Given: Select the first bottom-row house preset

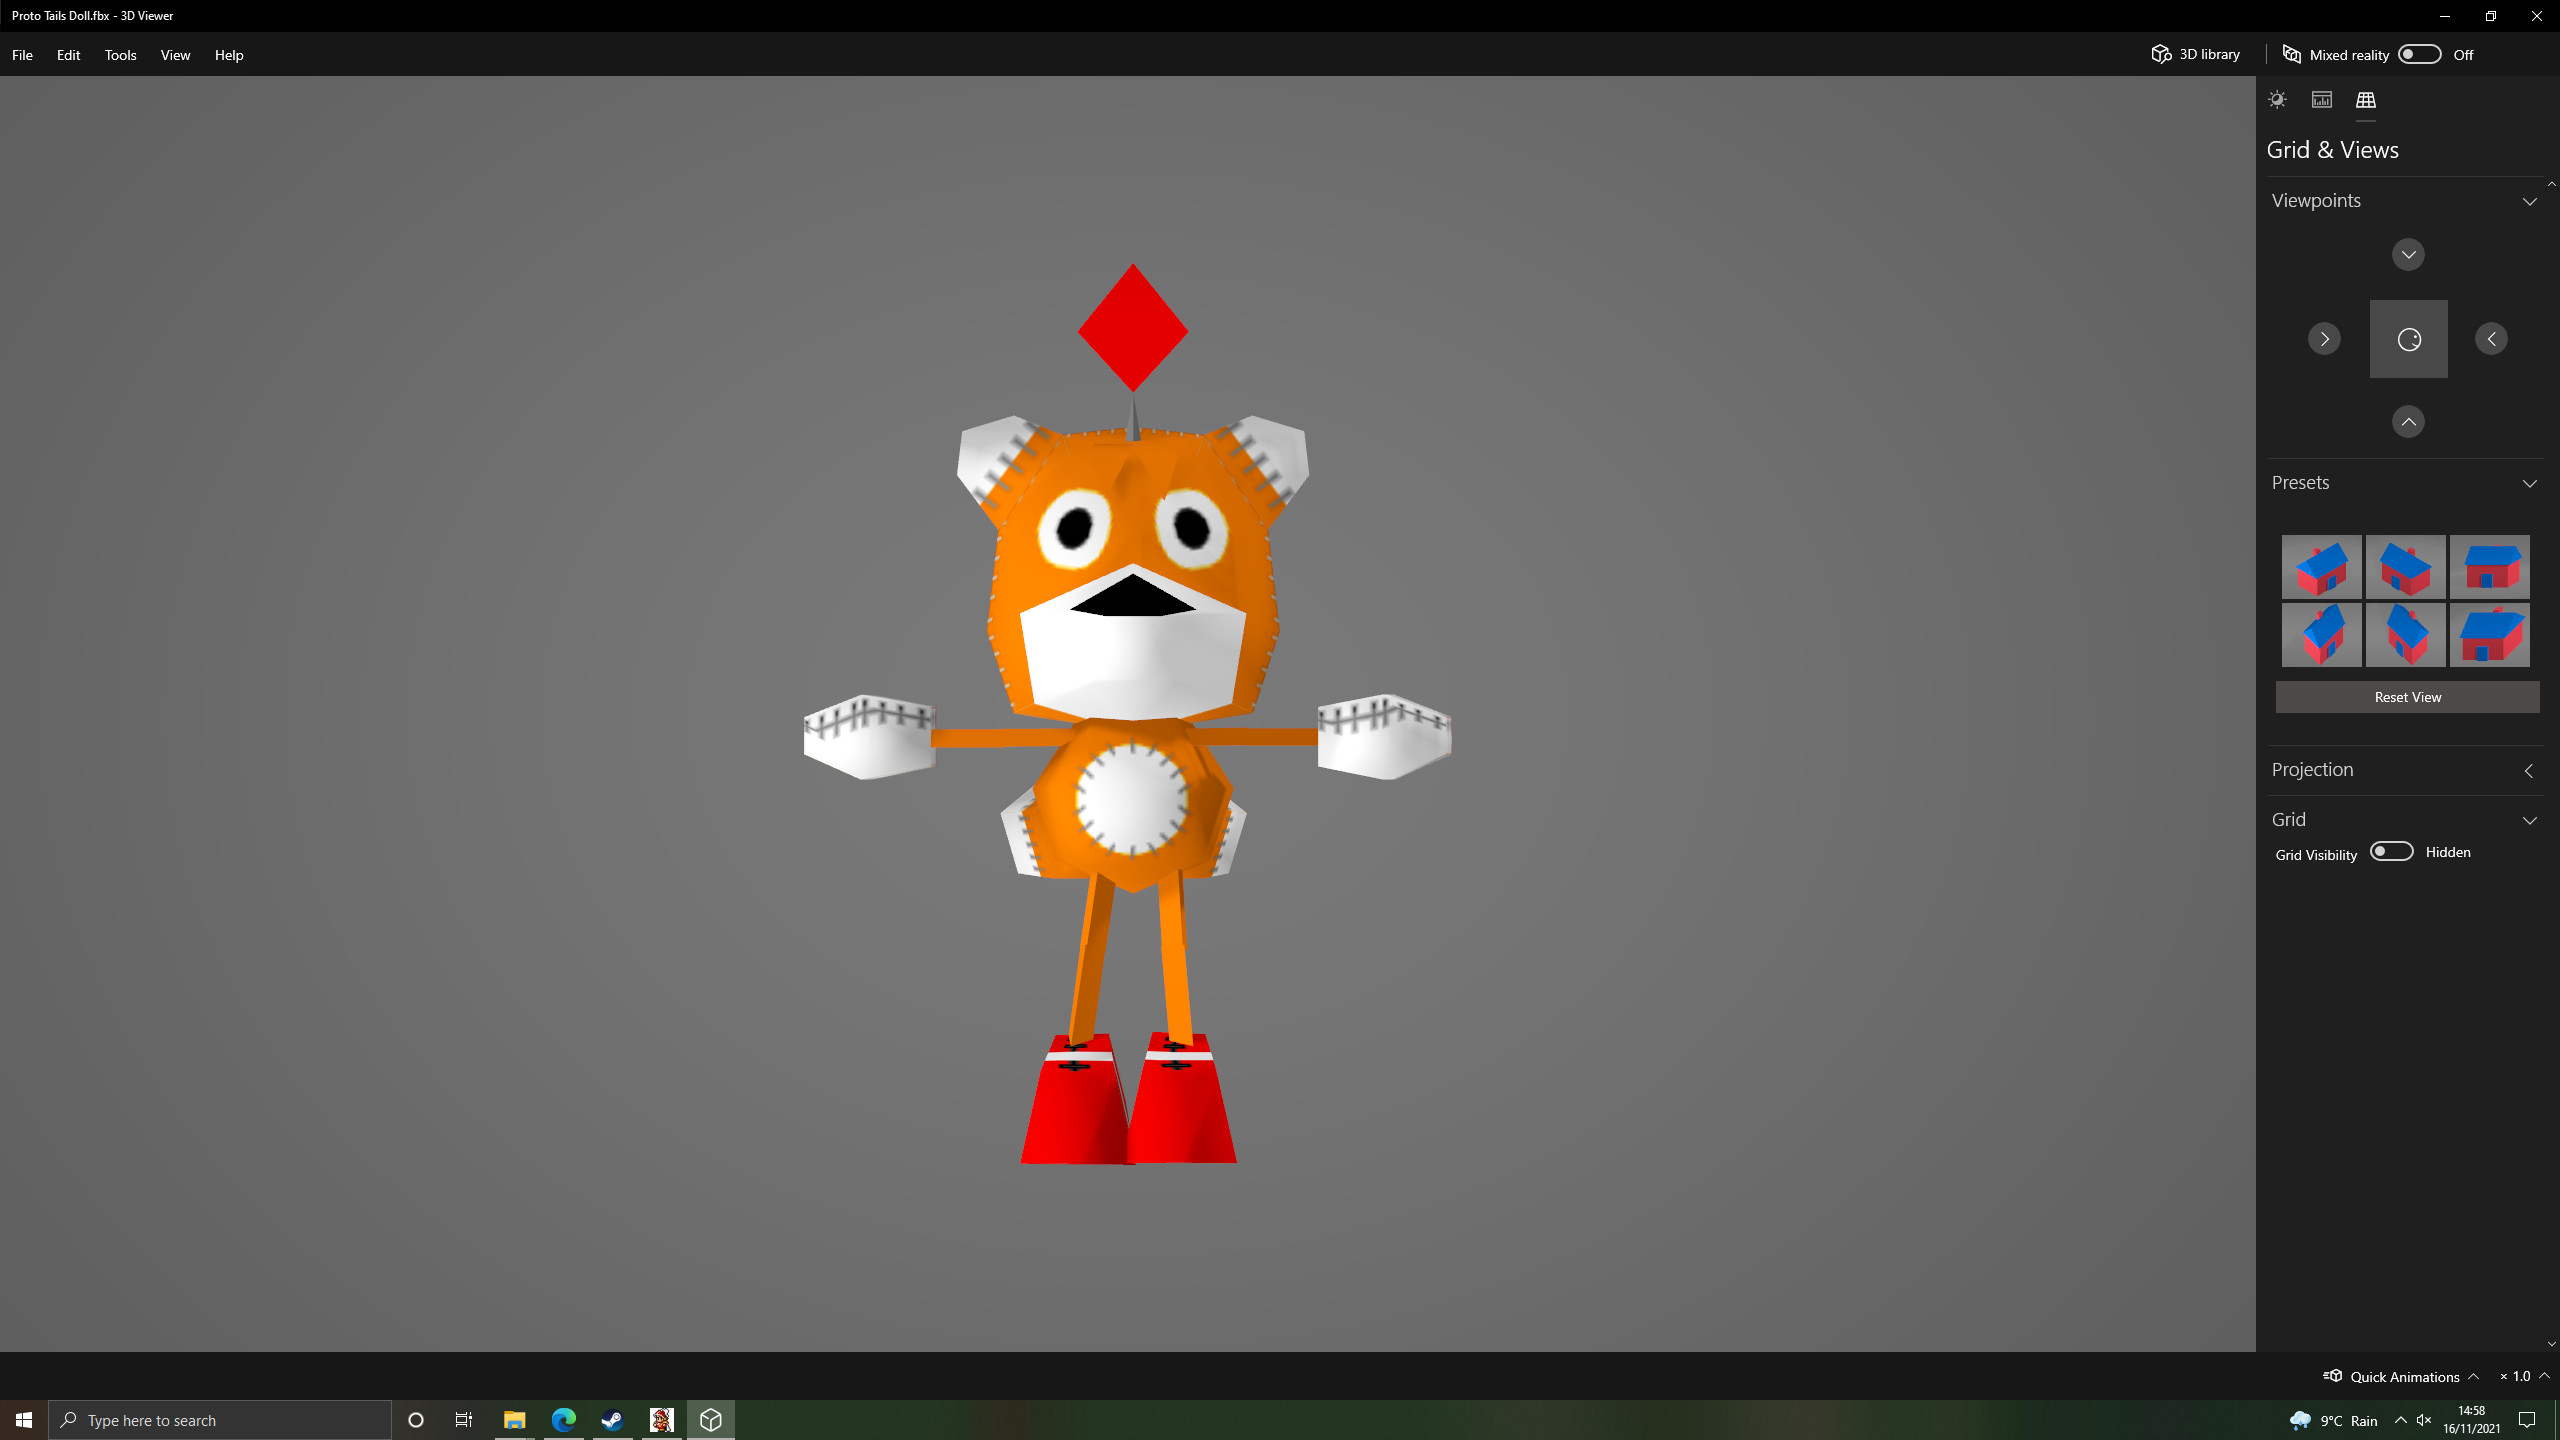Looking at the screenshot, I should (x=2321, y=634).
